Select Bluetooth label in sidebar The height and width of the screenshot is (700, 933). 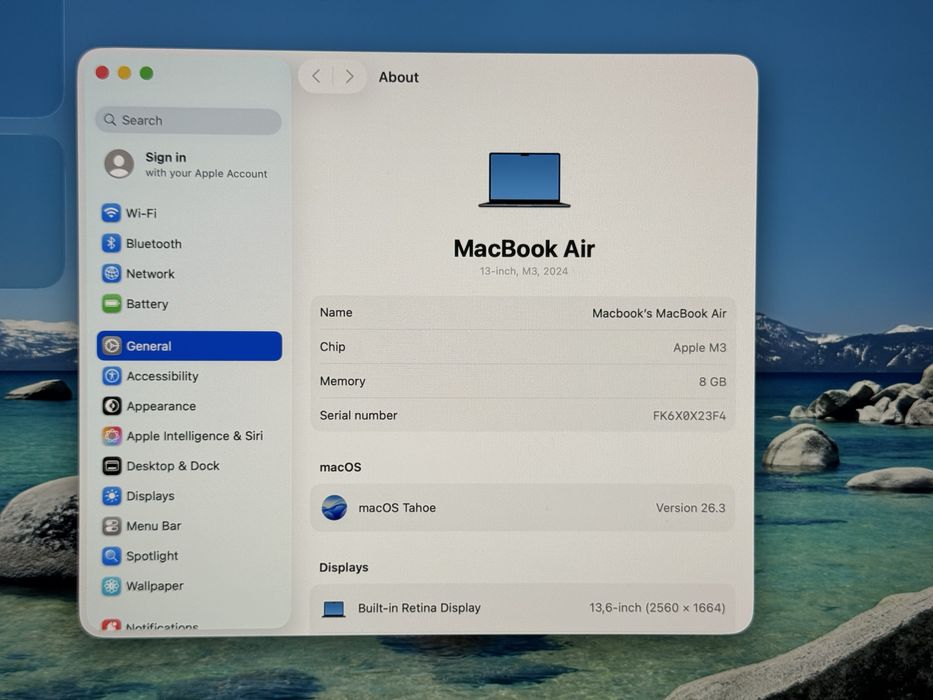pyautogui.click(x=154, y=243)
